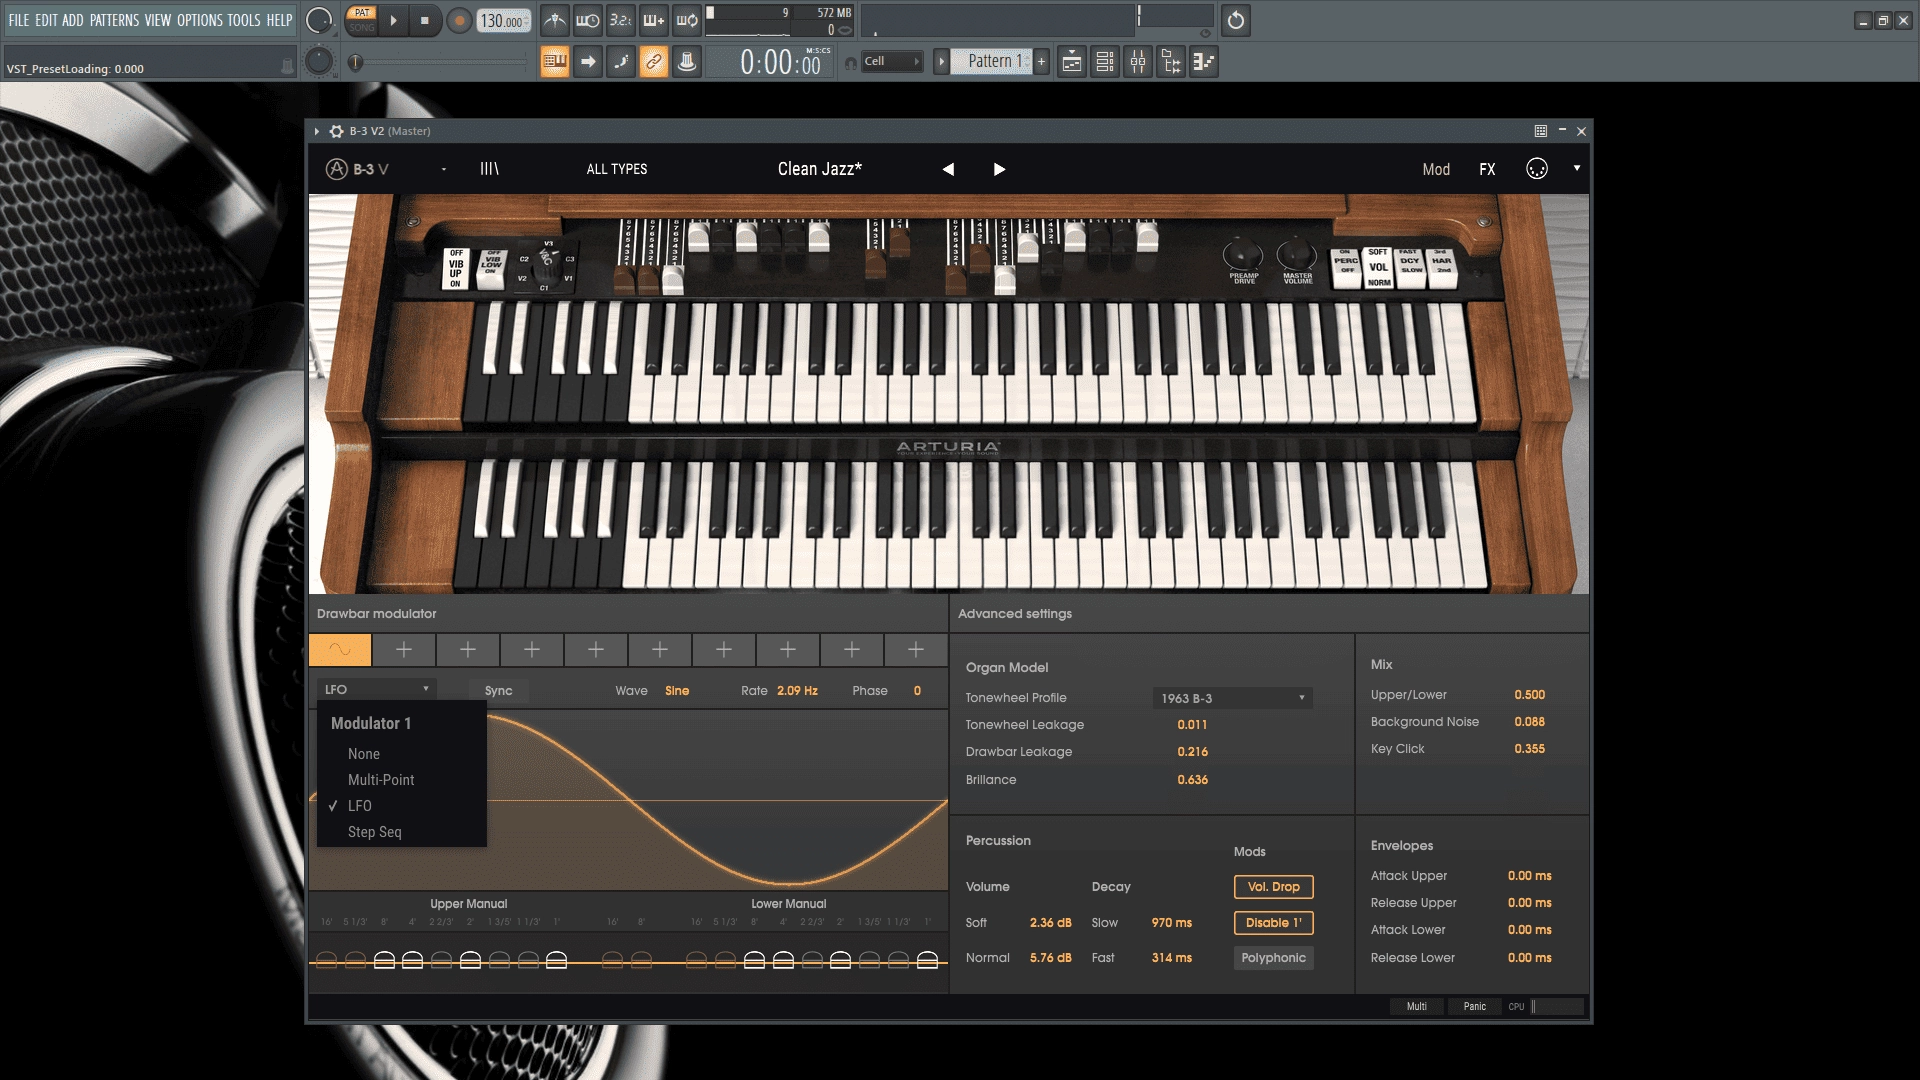
Task: Click the record button
Action: point(459,20)
